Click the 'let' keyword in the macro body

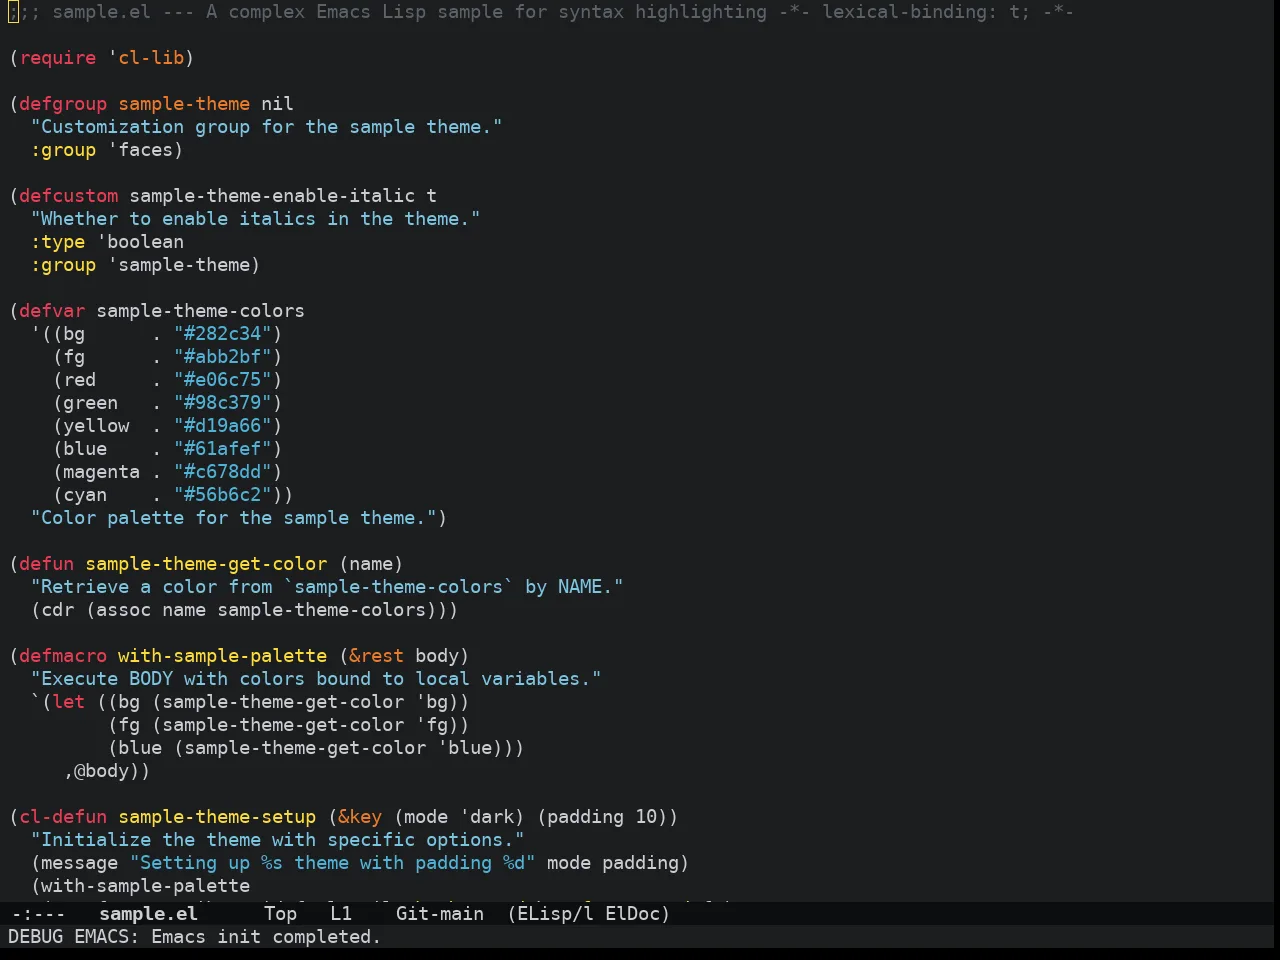coord(69,702)
